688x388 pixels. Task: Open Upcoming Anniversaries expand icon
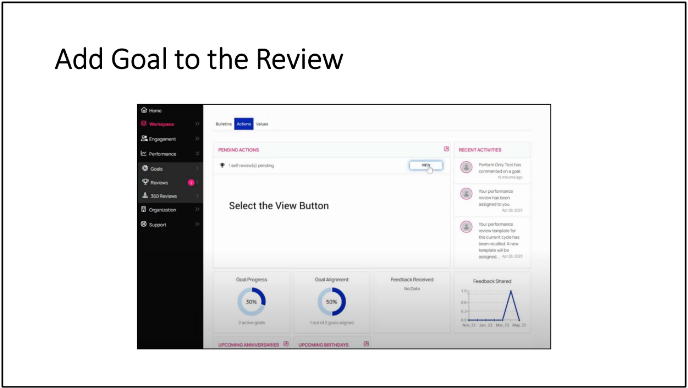coord(286,344)
